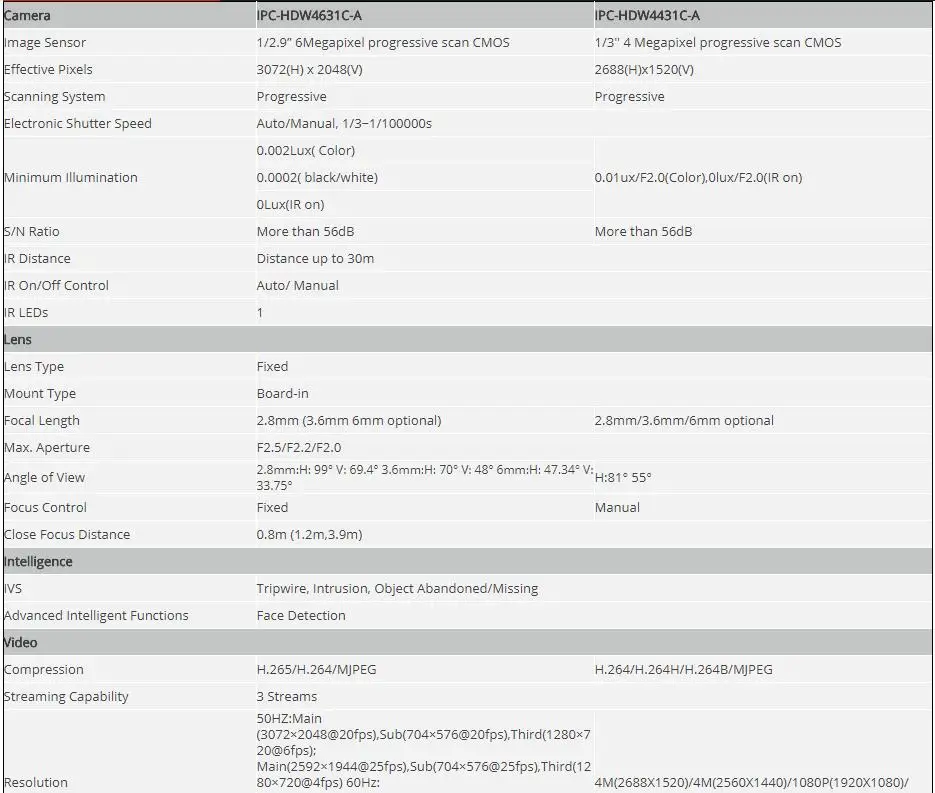The width and height of the screenshot is (935, 793).
Task: Click the Video section header row
Action: [468, 642]
